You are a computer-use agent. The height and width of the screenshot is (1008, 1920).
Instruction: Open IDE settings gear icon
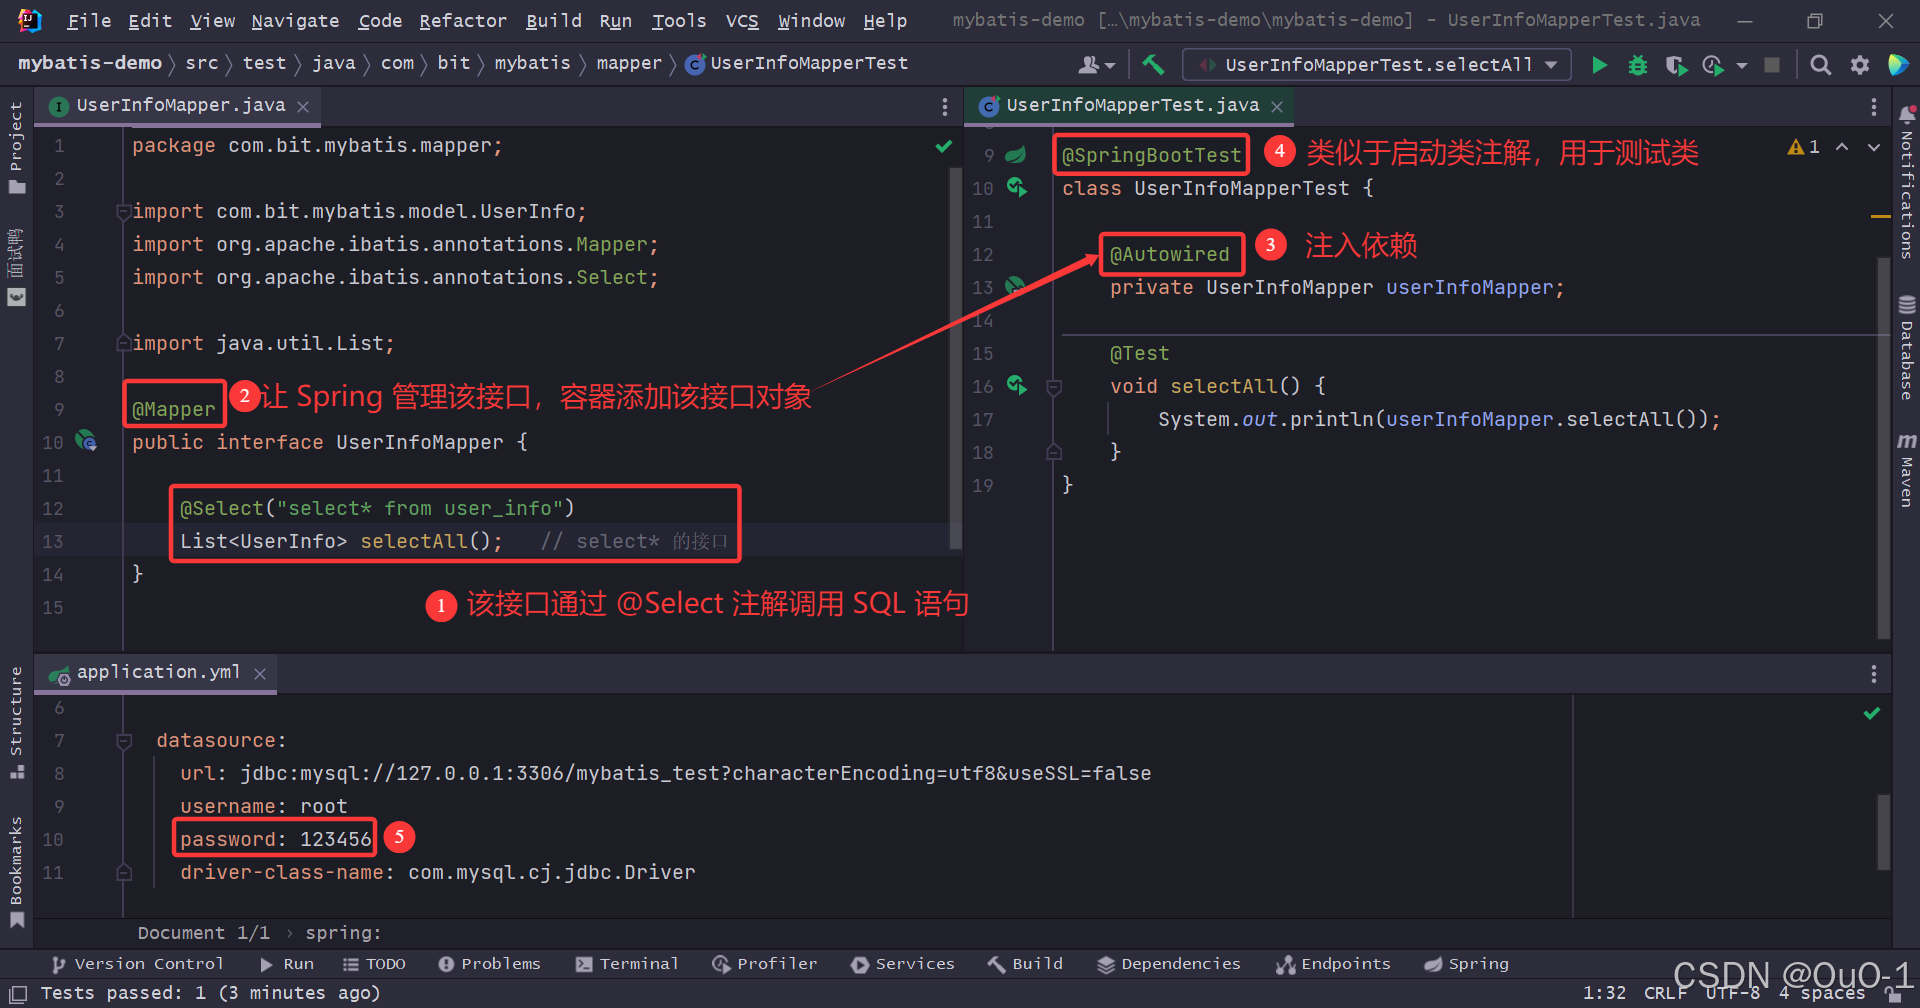pyautogui.click(x=1860, y=65)
